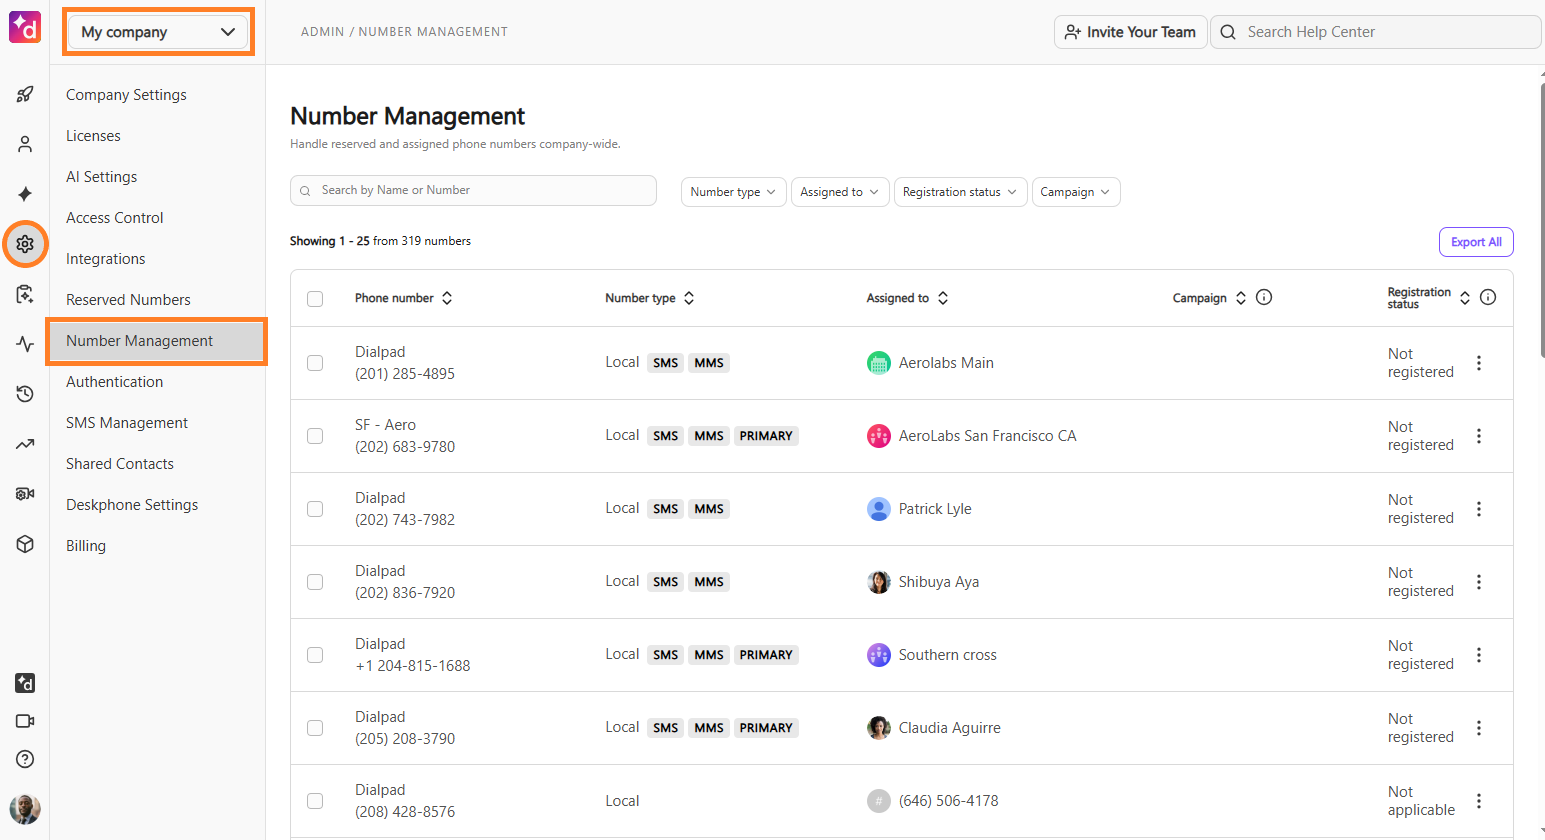Open the Assigned to filter dropdown
The image size is (1545, 840).
point(840,192)
